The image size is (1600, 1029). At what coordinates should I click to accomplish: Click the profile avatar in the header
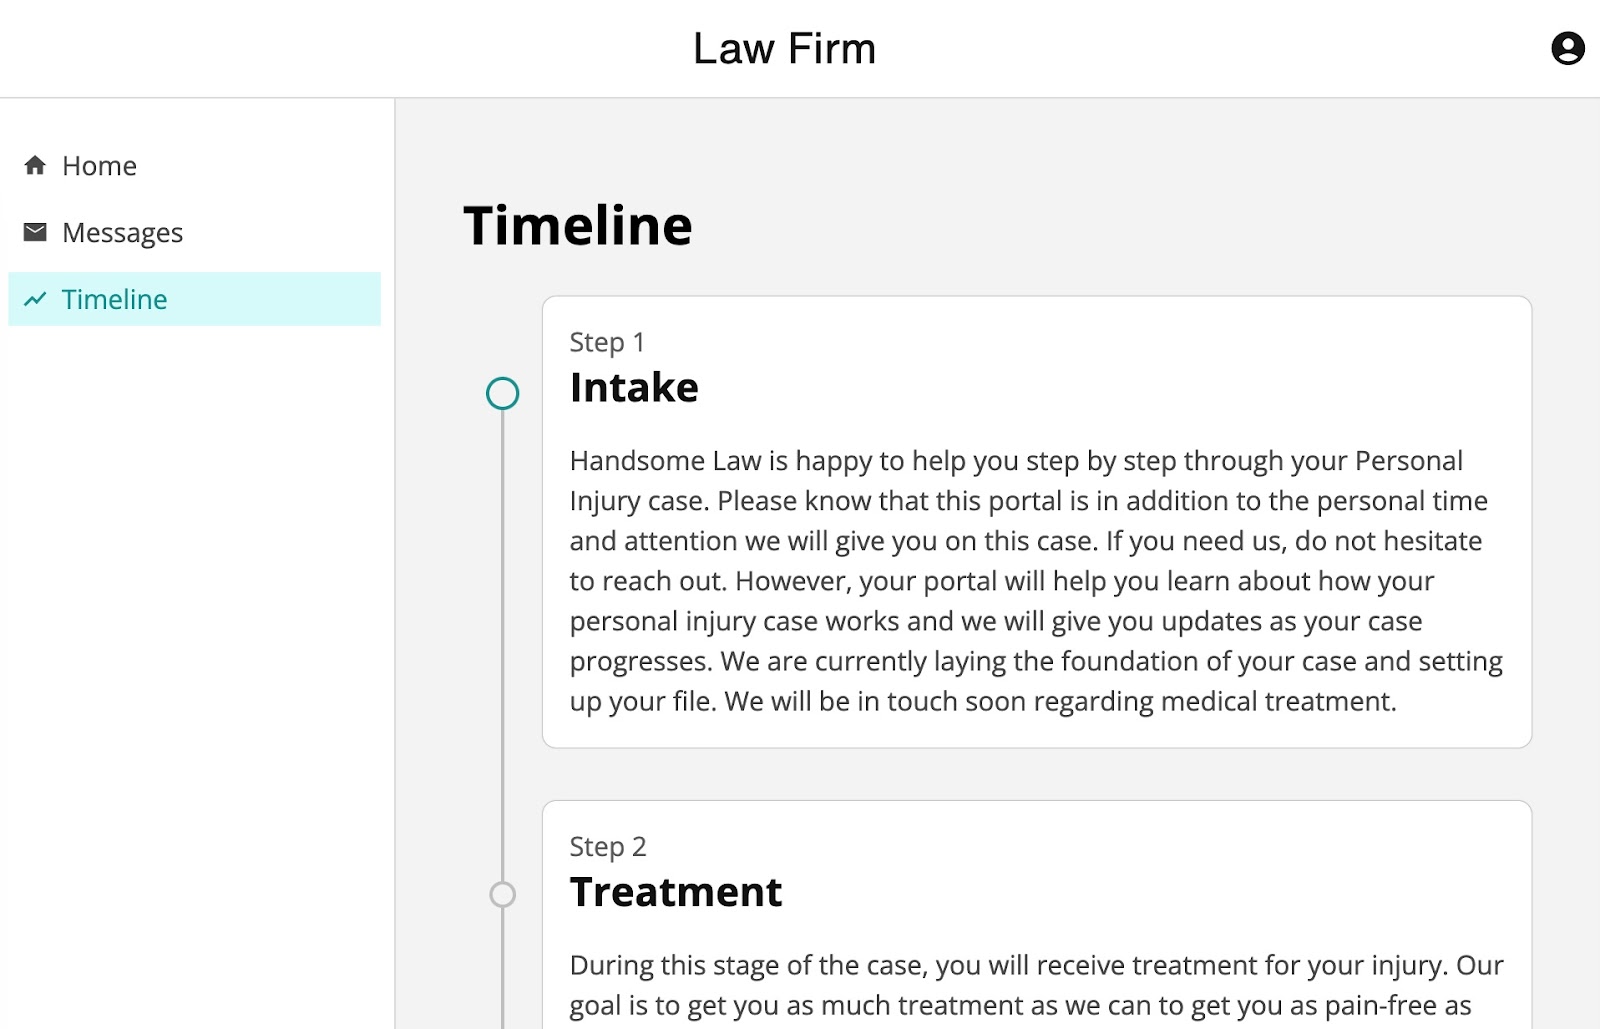point(1566,47)
